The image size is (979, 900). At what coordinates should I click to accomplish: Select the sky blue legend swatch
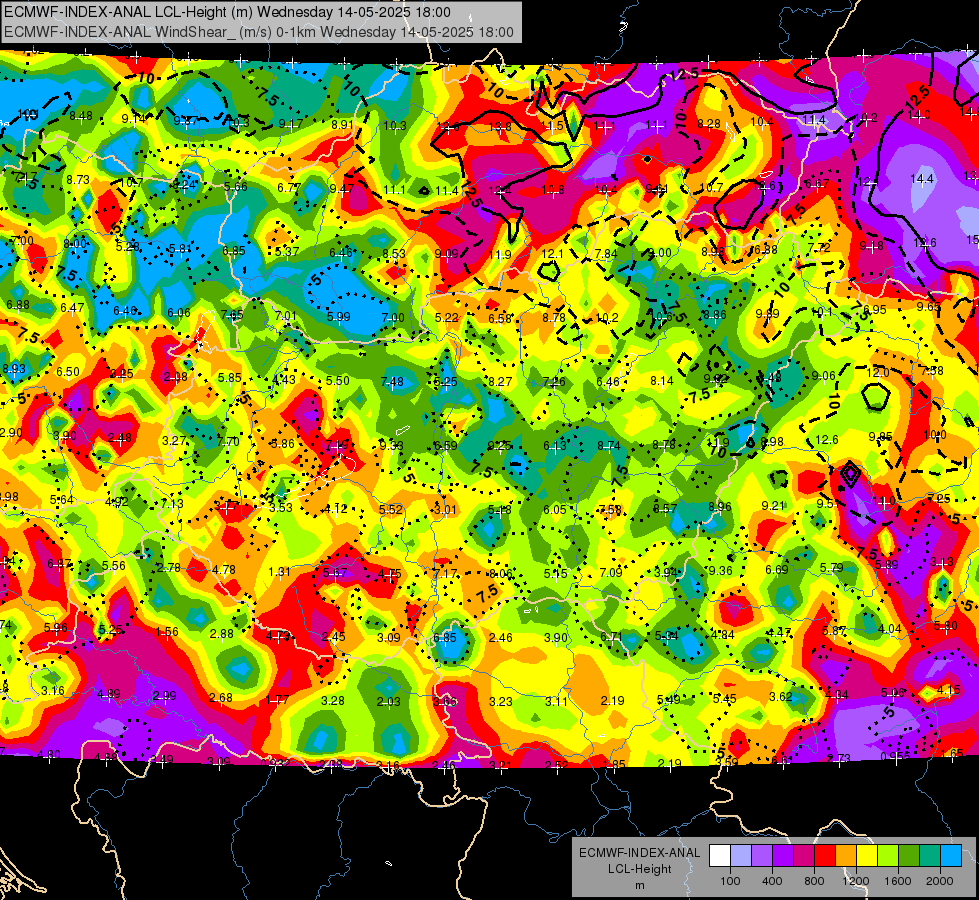pyautogui.click(x=951, y=856)
